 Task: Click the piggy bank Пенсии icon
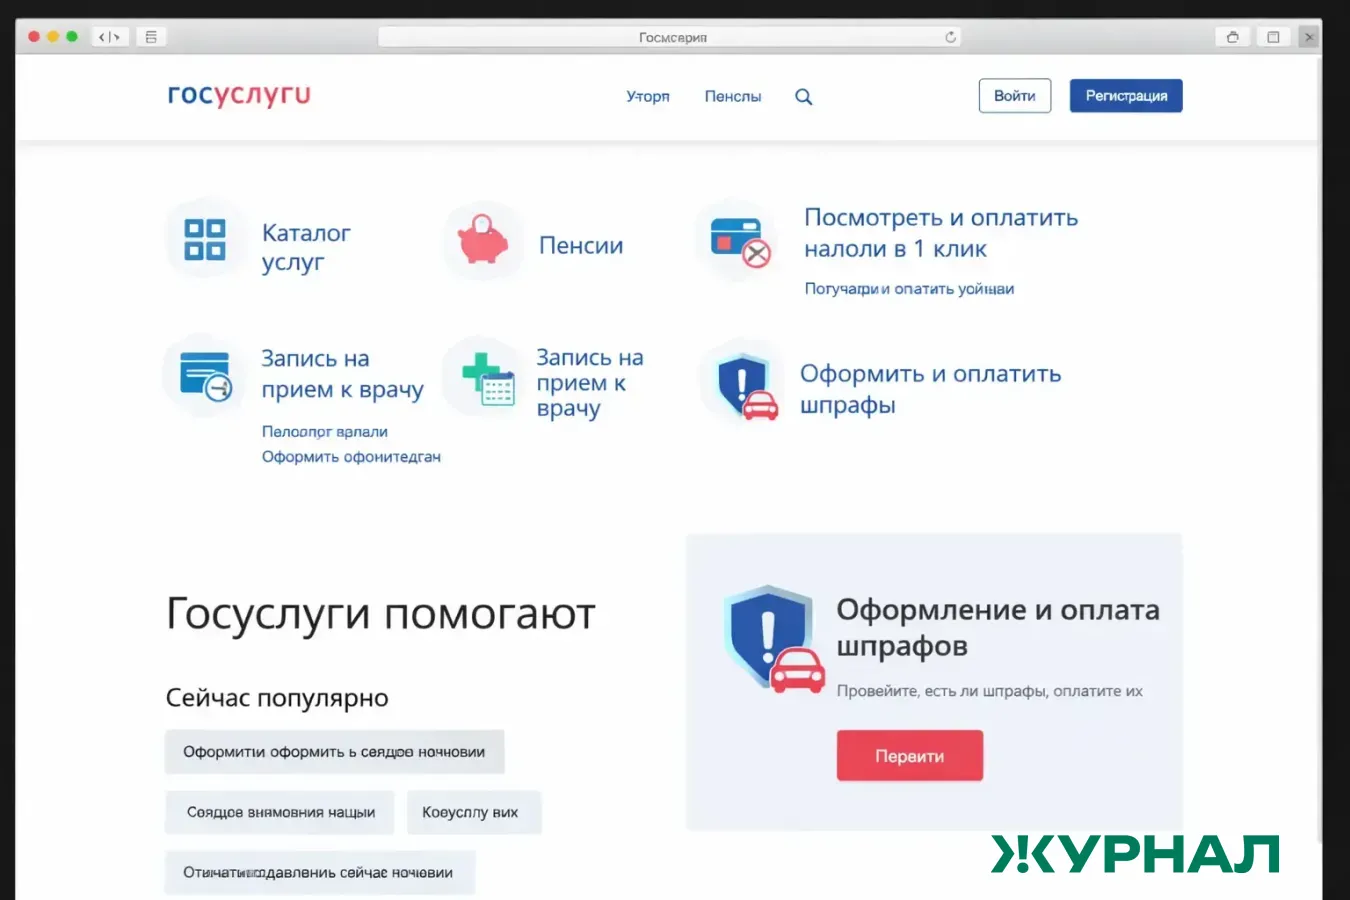[482, 240]
